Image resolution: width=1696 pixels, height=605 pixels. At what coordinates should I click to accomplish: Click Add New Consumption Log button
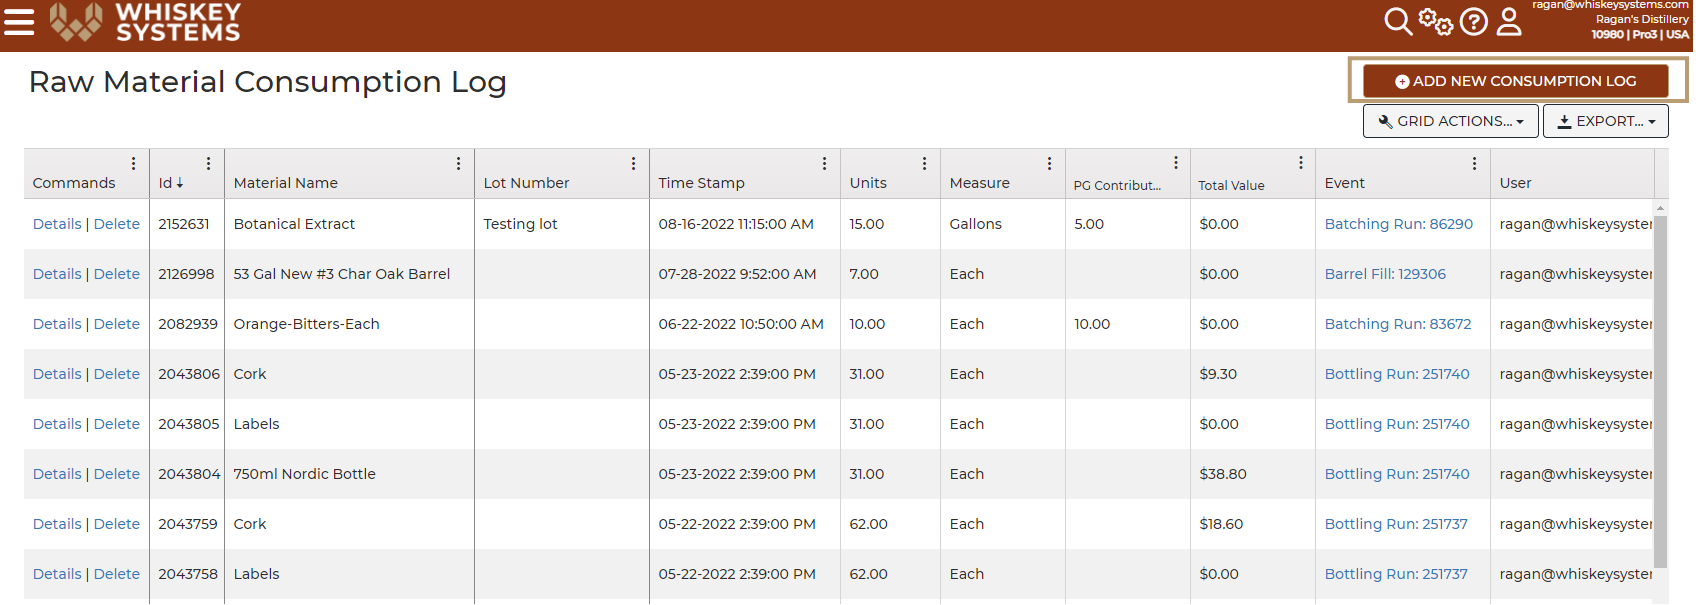[x=1516, y=81]
